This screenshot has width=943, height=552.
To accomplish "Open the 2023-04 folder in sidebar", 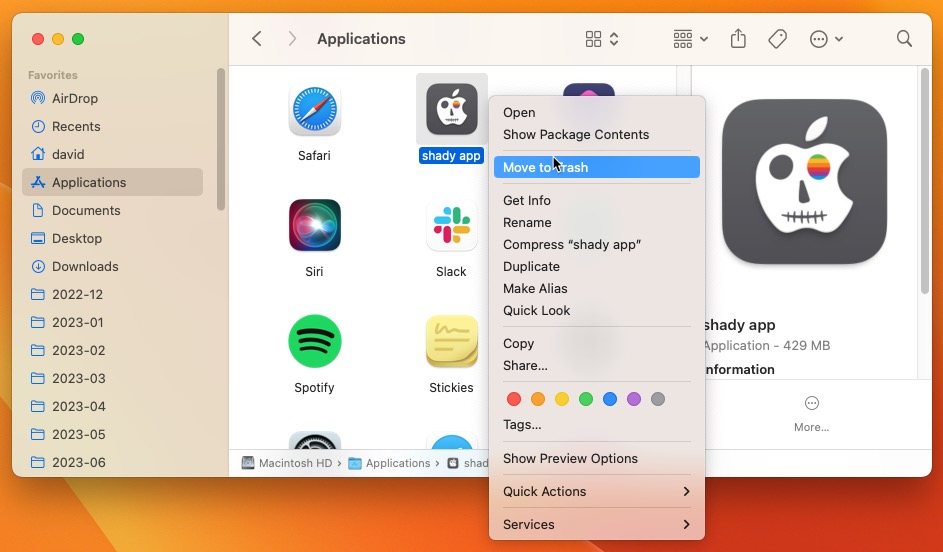I will point(112,406).
